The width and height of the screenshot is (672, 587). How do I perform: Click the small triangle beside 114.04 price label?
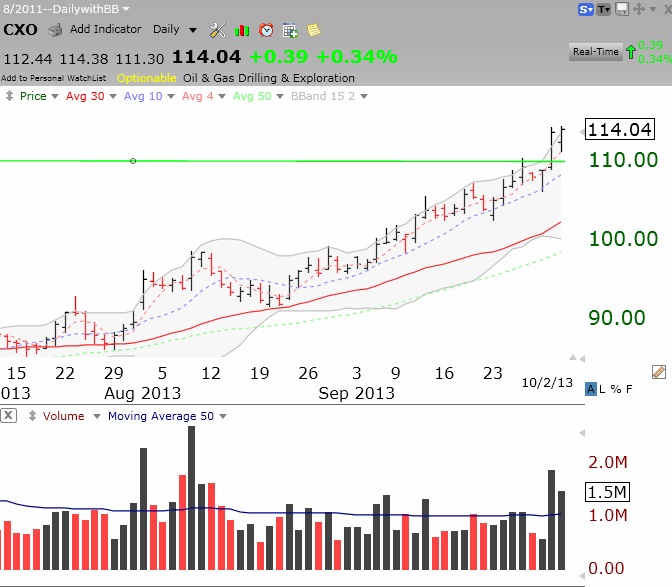click(582, 132)
